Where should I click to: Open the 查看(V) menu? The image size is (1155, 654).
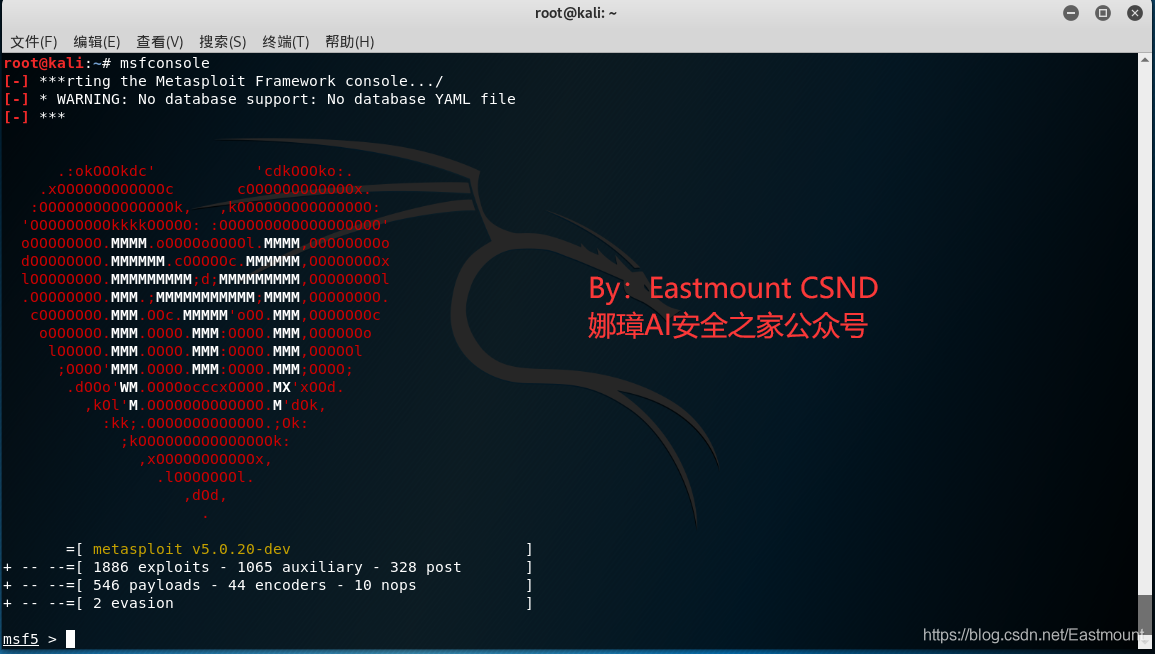click(x=160, y=42)
